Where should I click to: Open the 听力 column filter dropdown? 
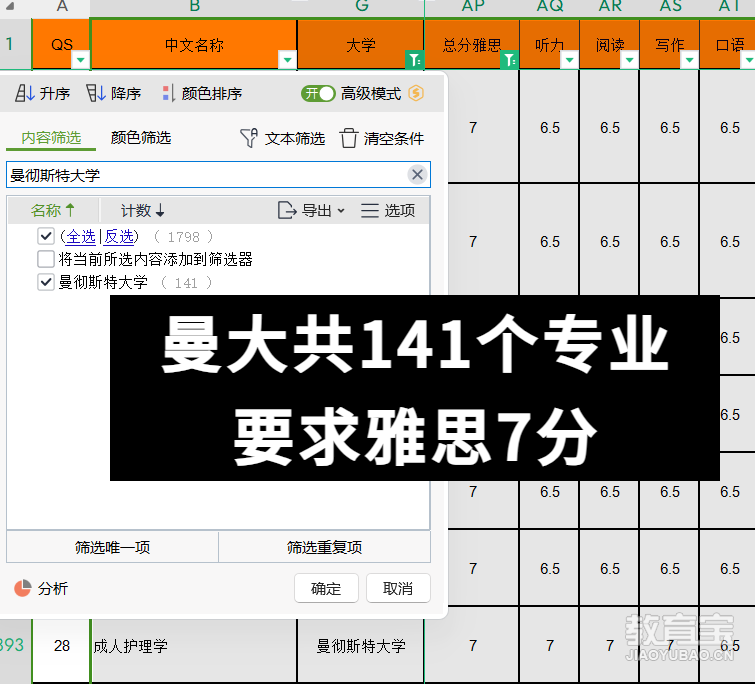[570, 60]
